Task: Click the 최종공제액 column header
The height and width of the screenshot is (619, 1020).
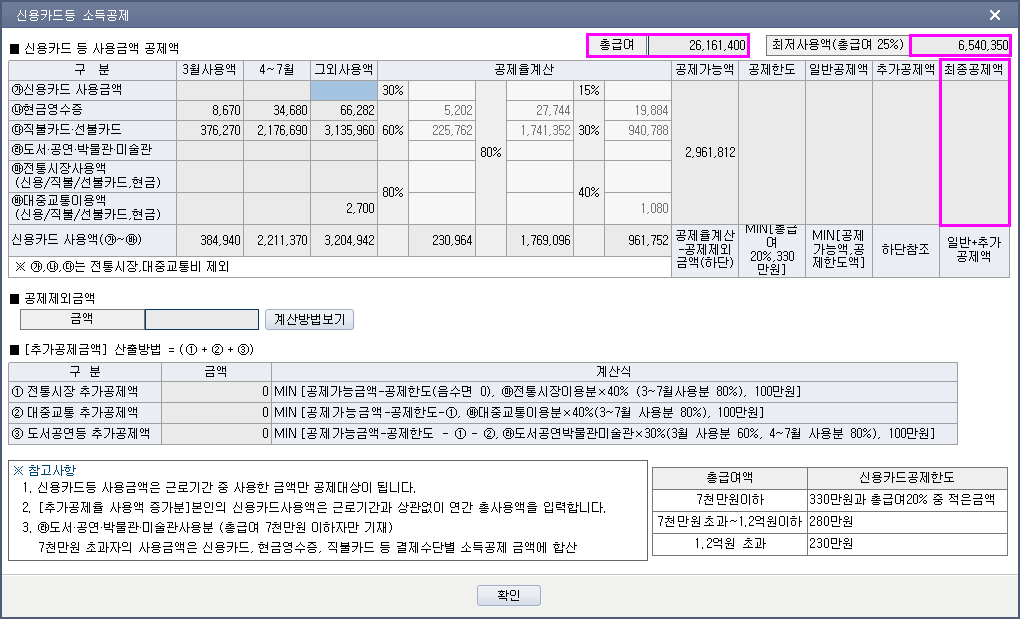Action: click(974, 70)
